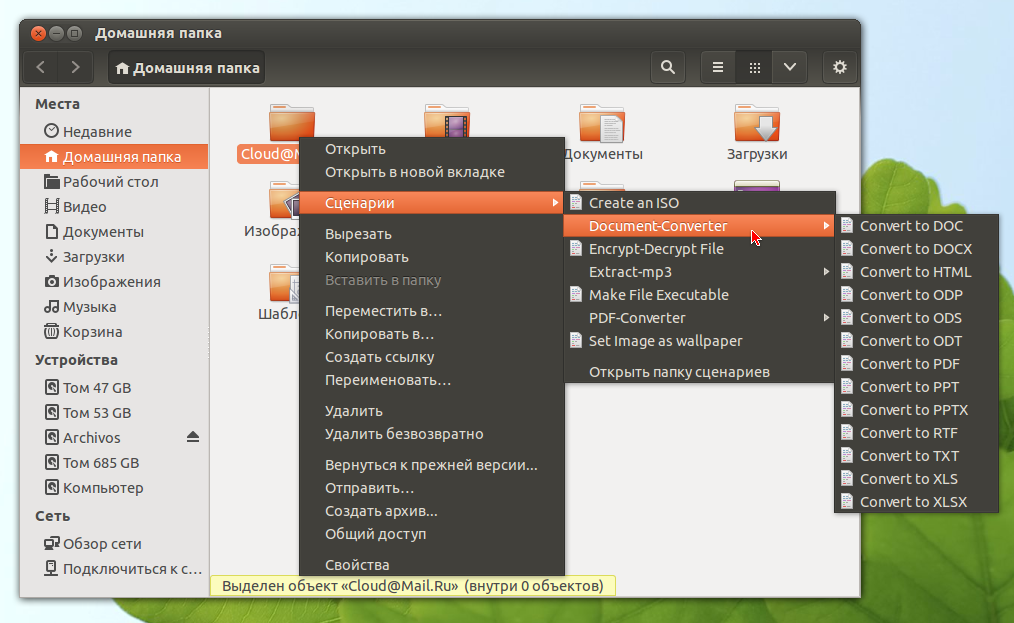The image size is (1014, 623).
Task: Go back with the left arrow button
Action: [x=41, y=67]
